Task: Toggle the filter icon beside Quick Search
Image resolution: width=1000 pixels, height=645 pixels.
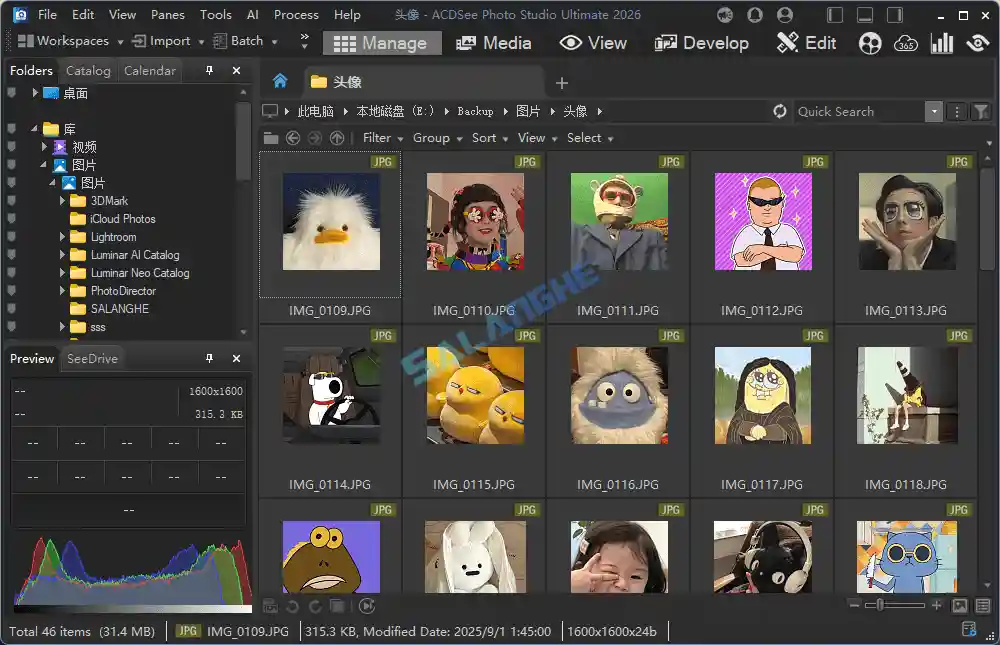Action: pyautogui.click(x=981, y=111)
